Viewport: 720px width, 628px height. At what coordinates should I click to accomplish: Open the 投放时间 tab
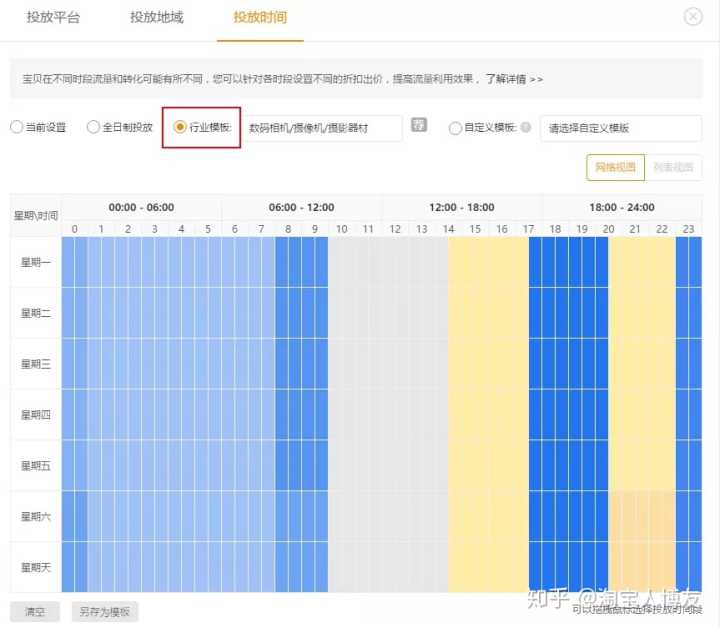click(x=259, y=18)
